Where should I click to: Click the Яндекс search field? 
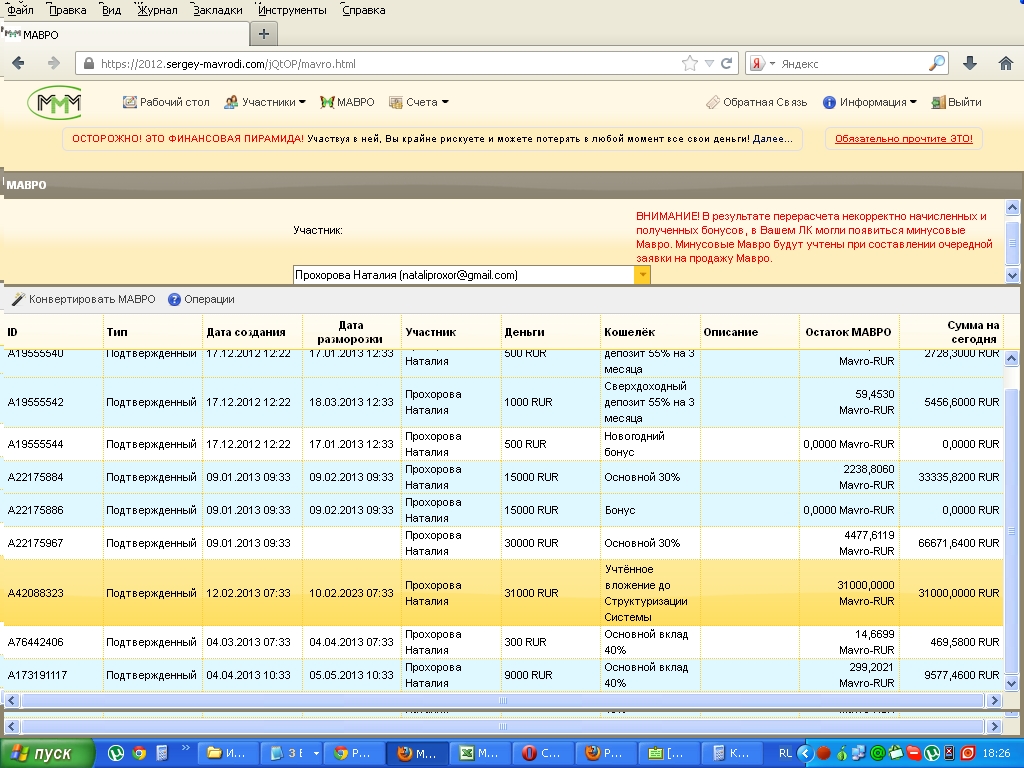tap(852, 63)
